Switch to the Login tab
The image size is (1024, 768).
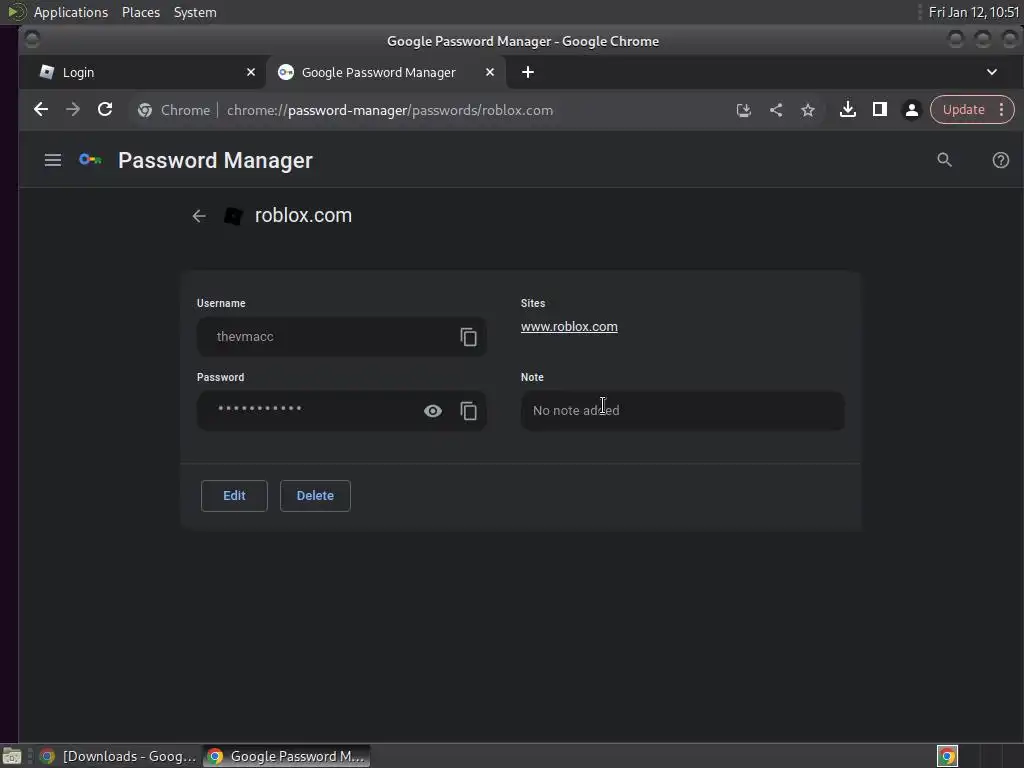(144, 72)
